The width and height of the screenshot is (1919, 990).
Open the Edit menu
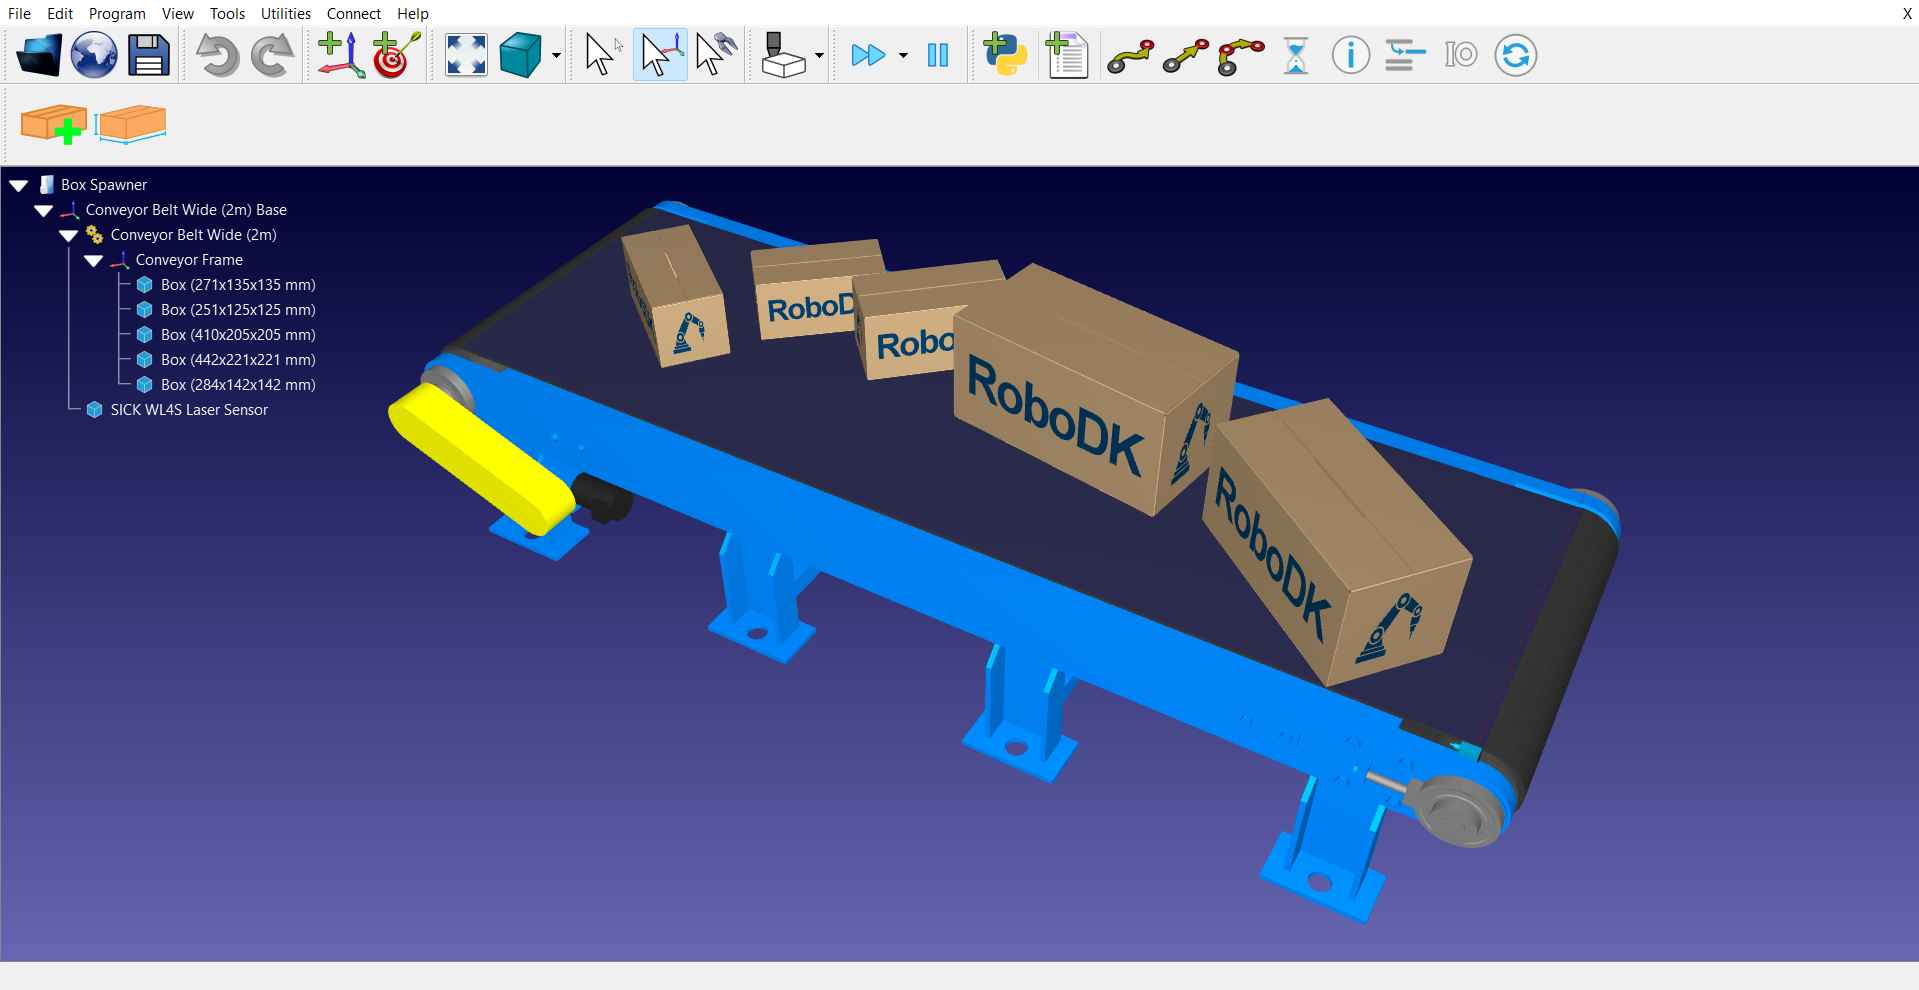60,14
